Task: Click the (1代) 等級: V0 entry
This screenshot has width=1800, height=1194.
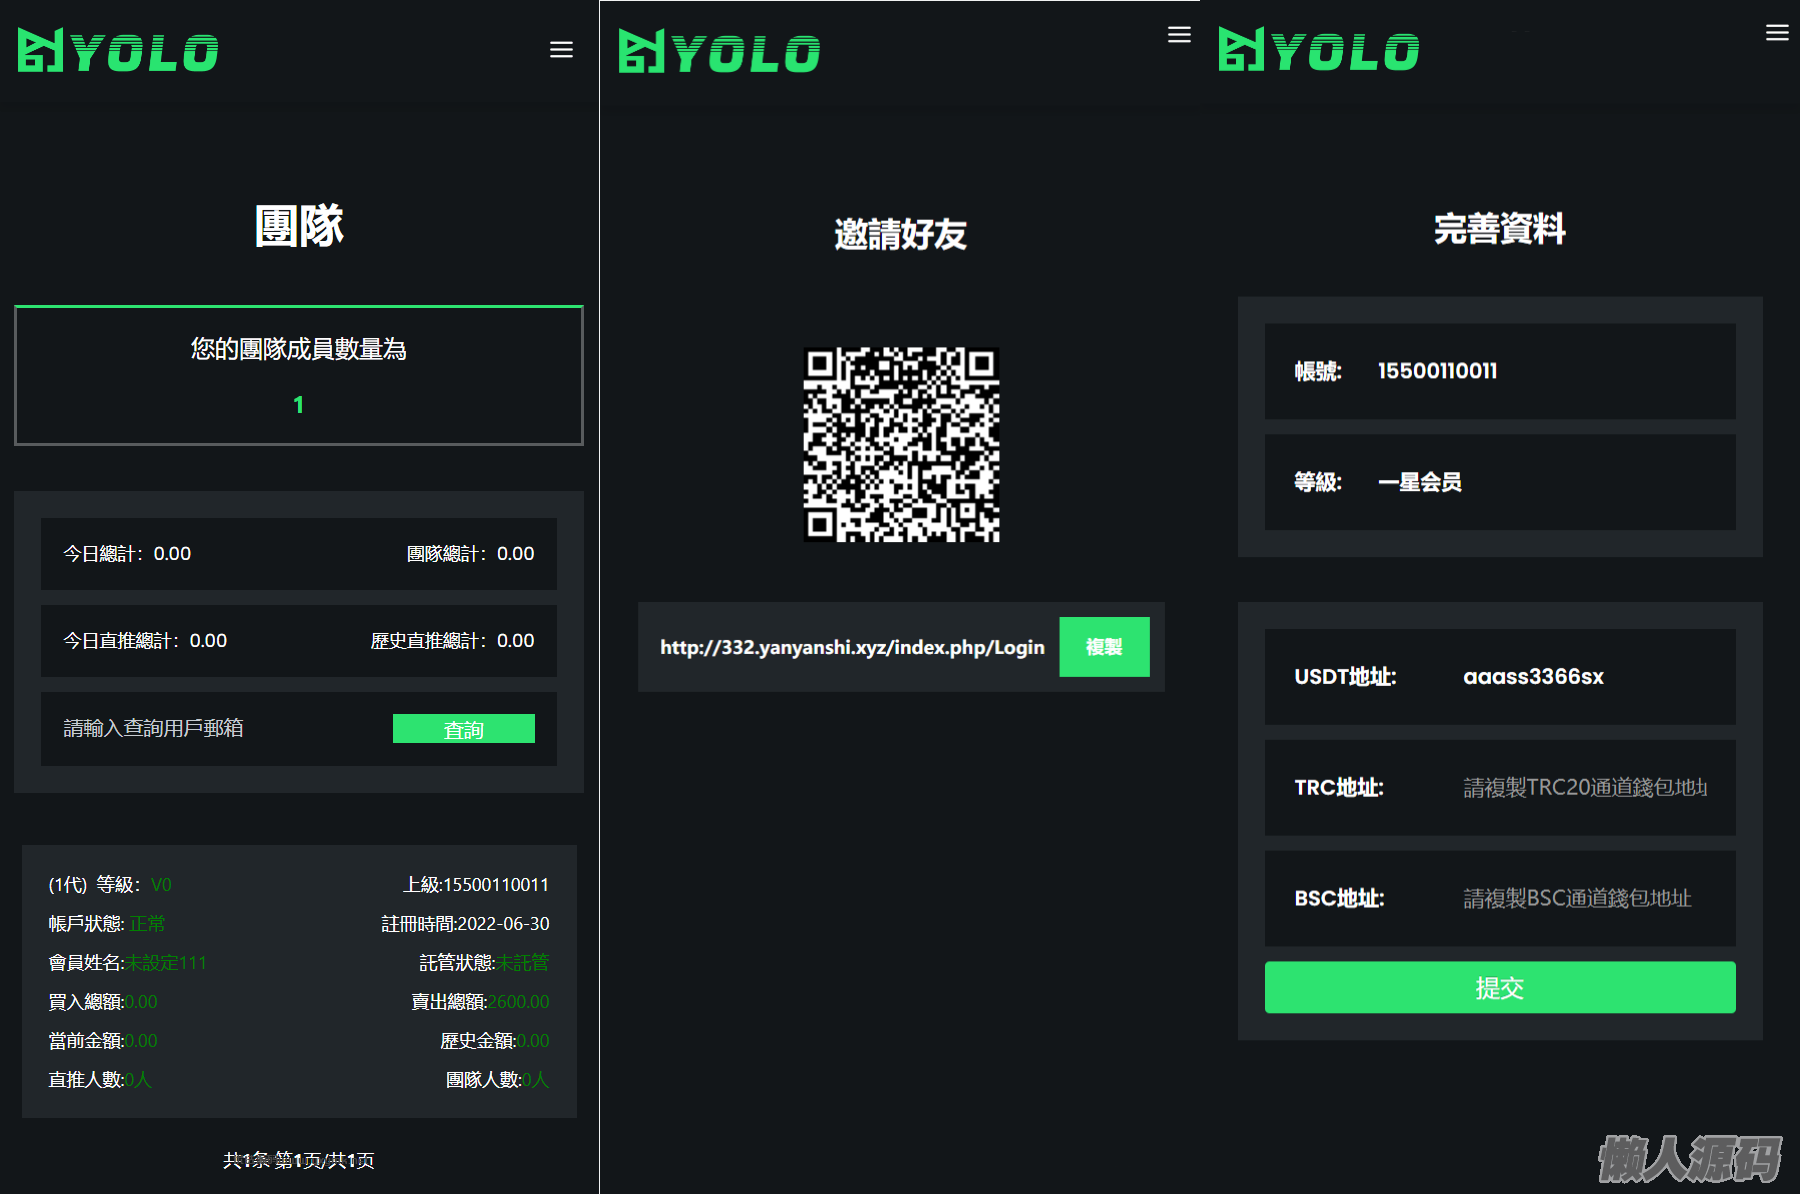Action: (x=110, y=885)
